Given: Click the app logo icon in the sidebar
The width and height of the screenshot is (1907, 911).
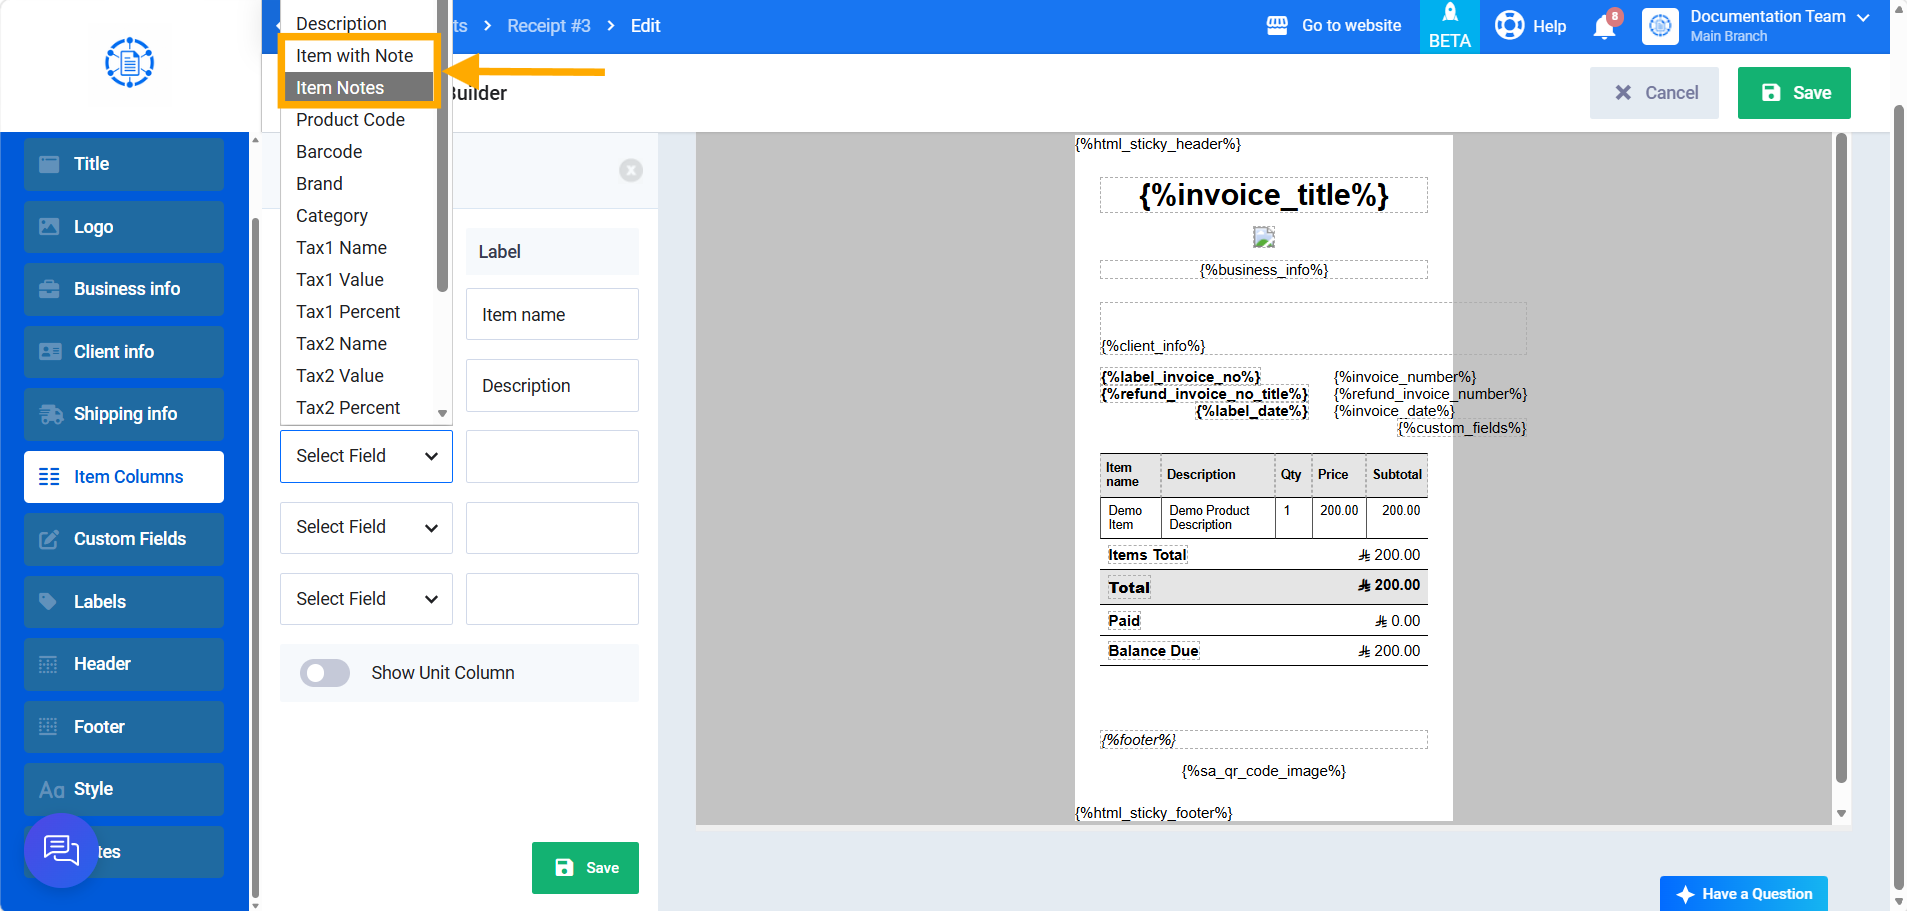Looking at the screenshot, I should point(130,62).
